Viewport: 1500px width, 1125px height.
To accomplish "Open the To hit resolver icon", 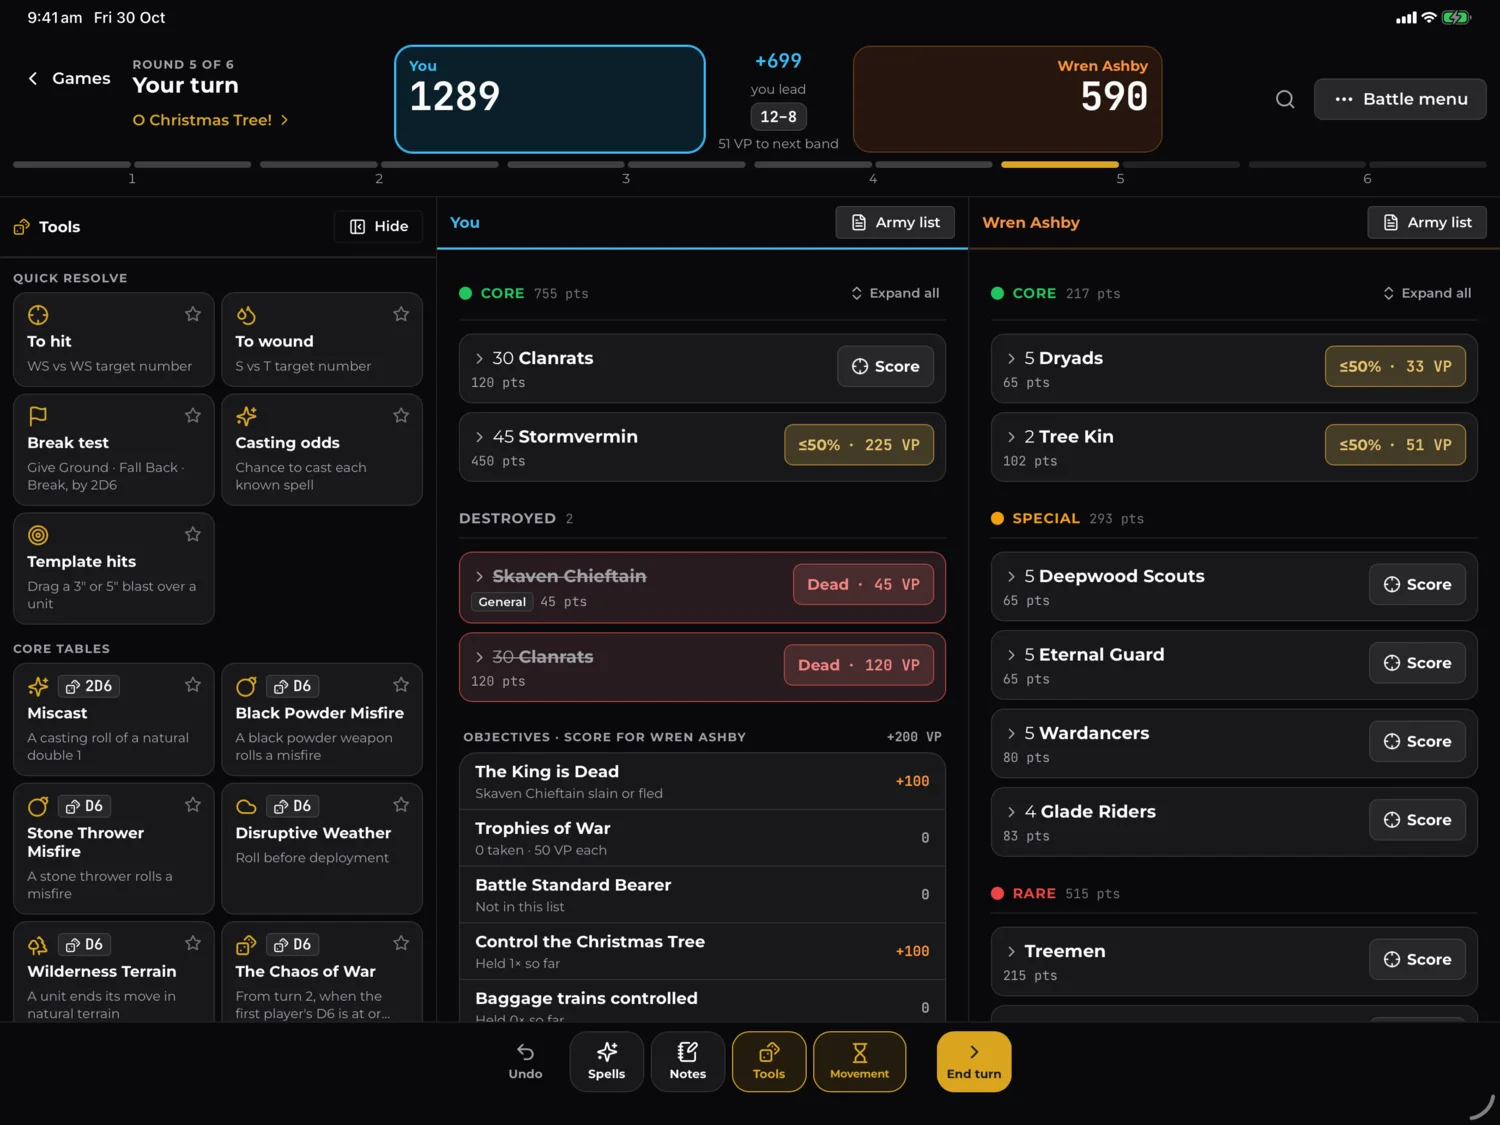I will click(38, 315).
